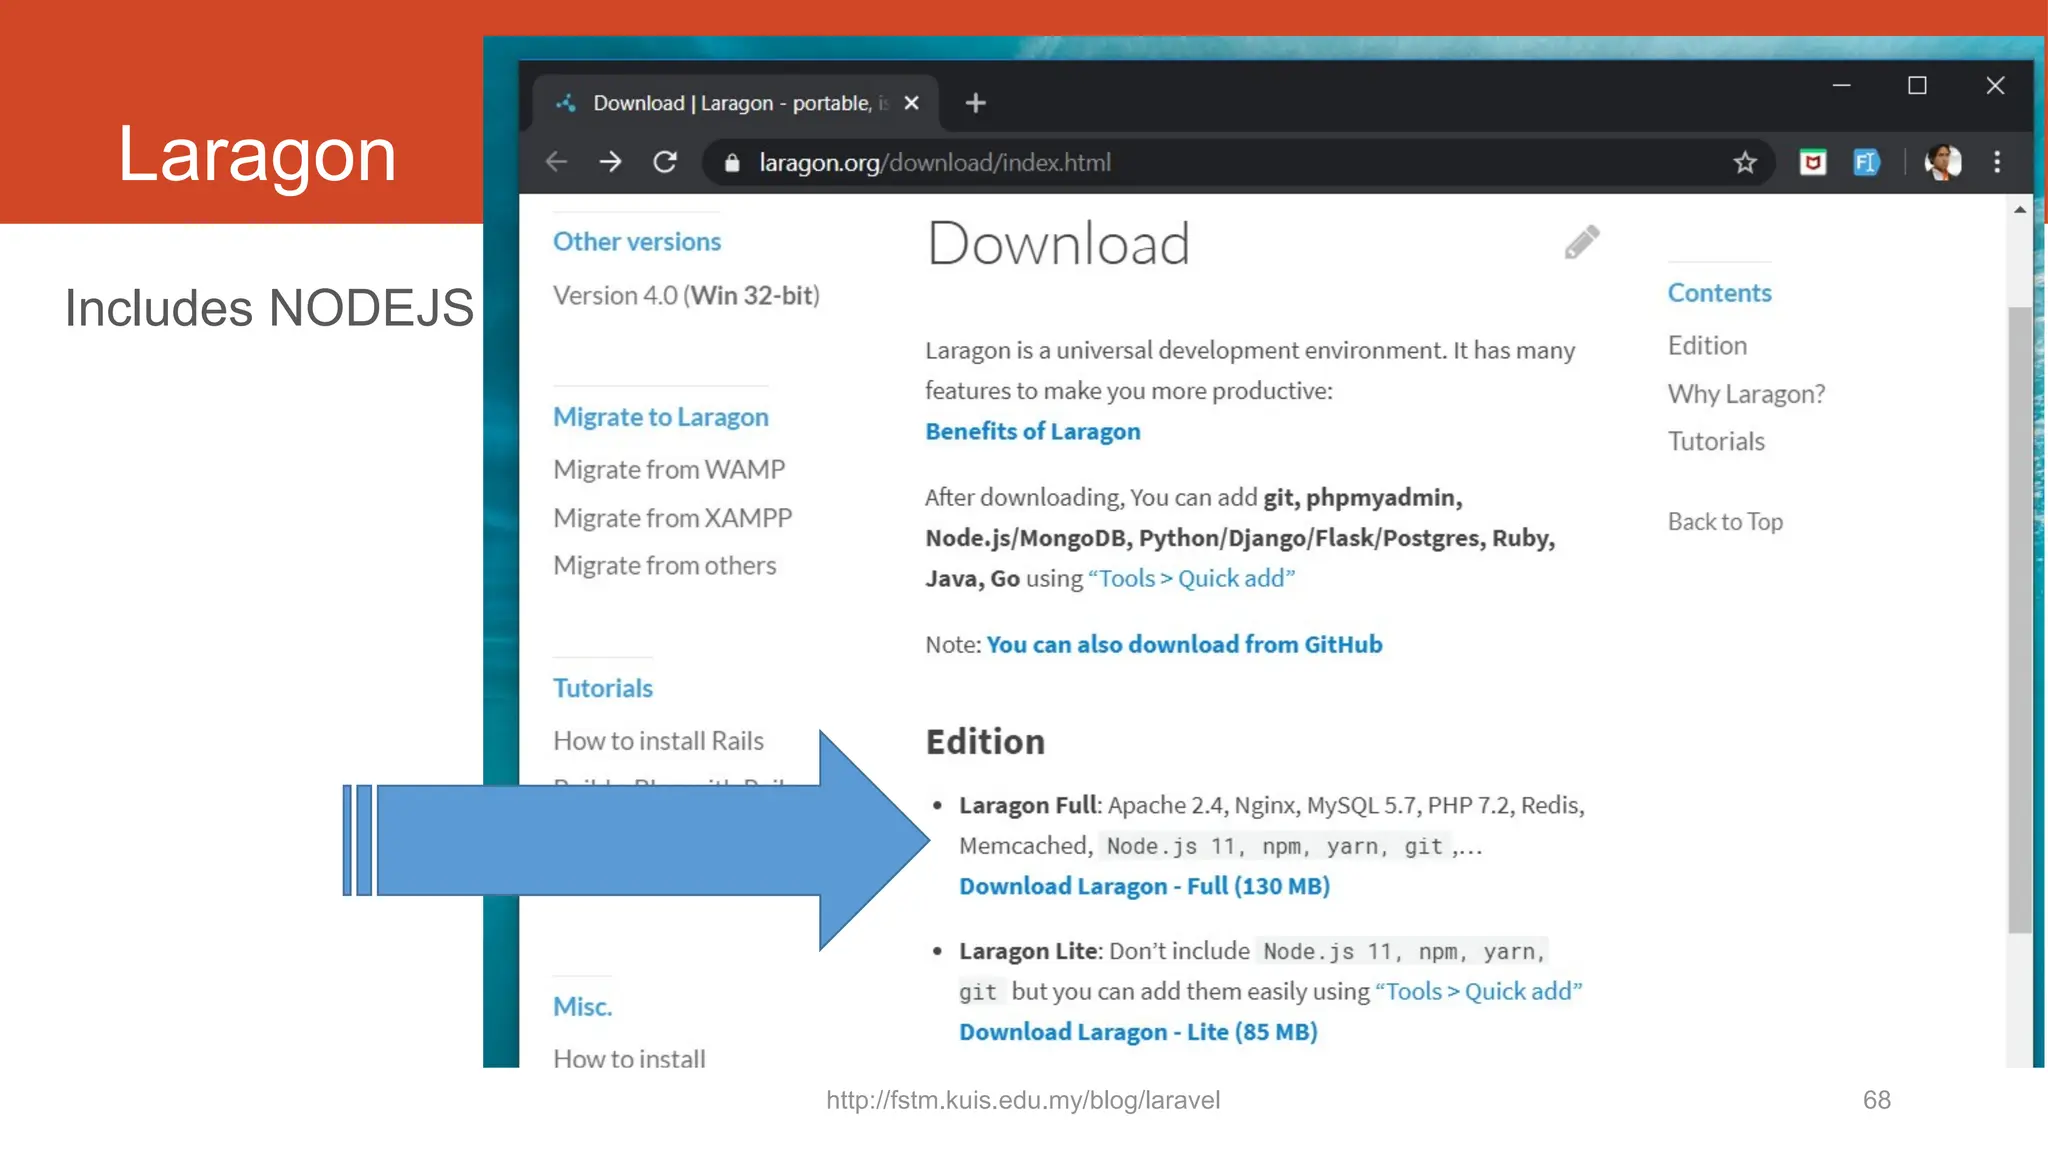Open Migrate to Laragon section link
The image size is (2048, 1152).
661,417
